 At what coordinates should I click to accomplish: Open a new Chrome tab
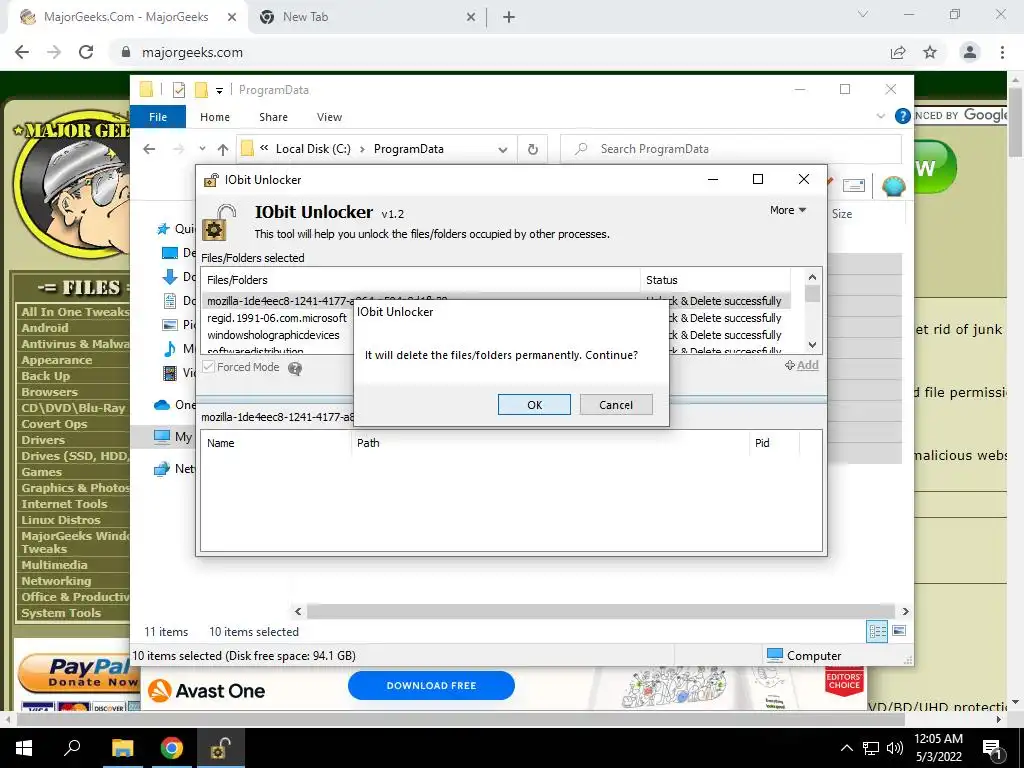[509, 18]
